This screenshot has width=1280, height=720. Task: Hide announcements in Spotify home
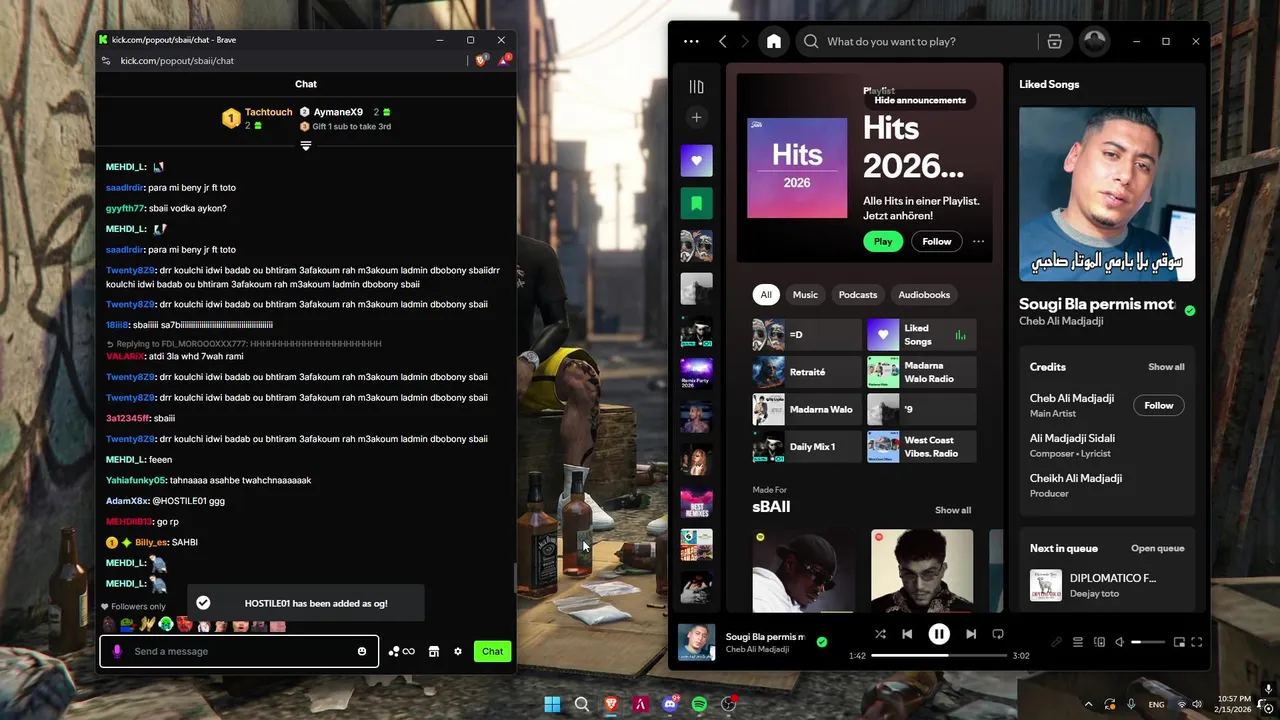point(920,100)
